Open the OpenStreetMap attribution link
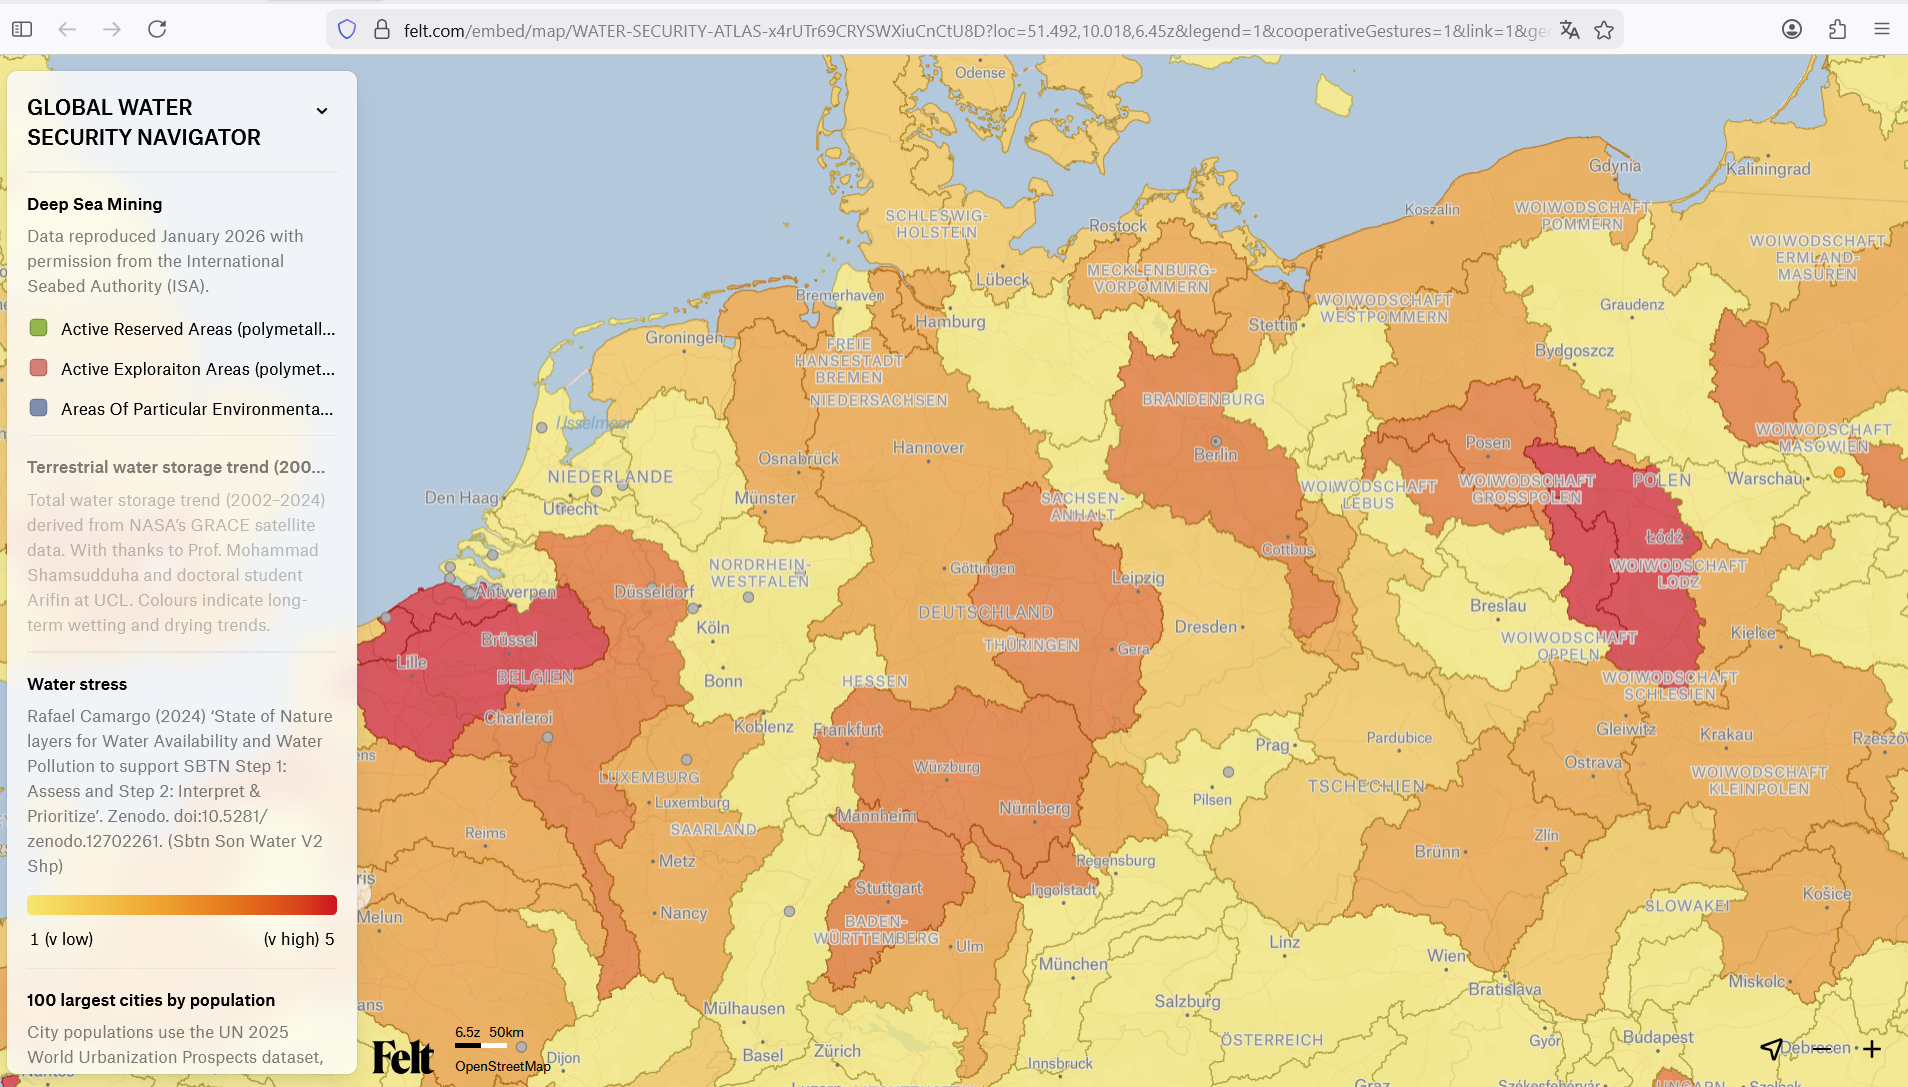 tap(502, 1066)
